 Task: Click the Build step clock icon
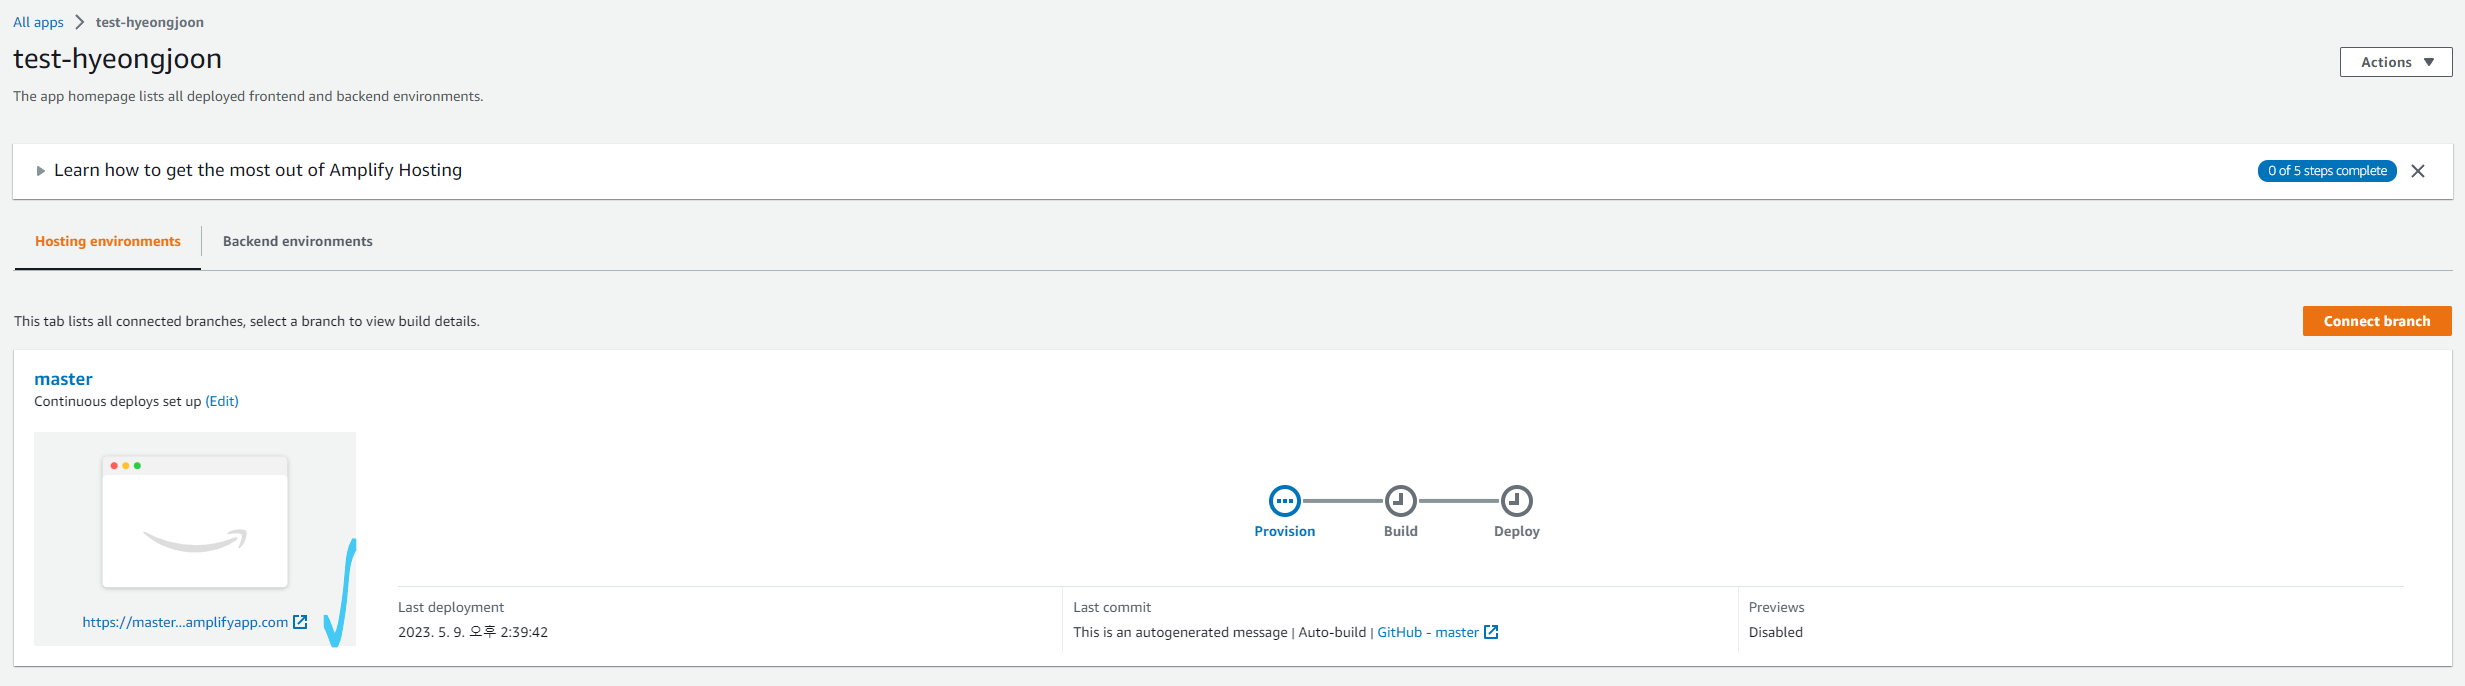tap(1400, 501)
